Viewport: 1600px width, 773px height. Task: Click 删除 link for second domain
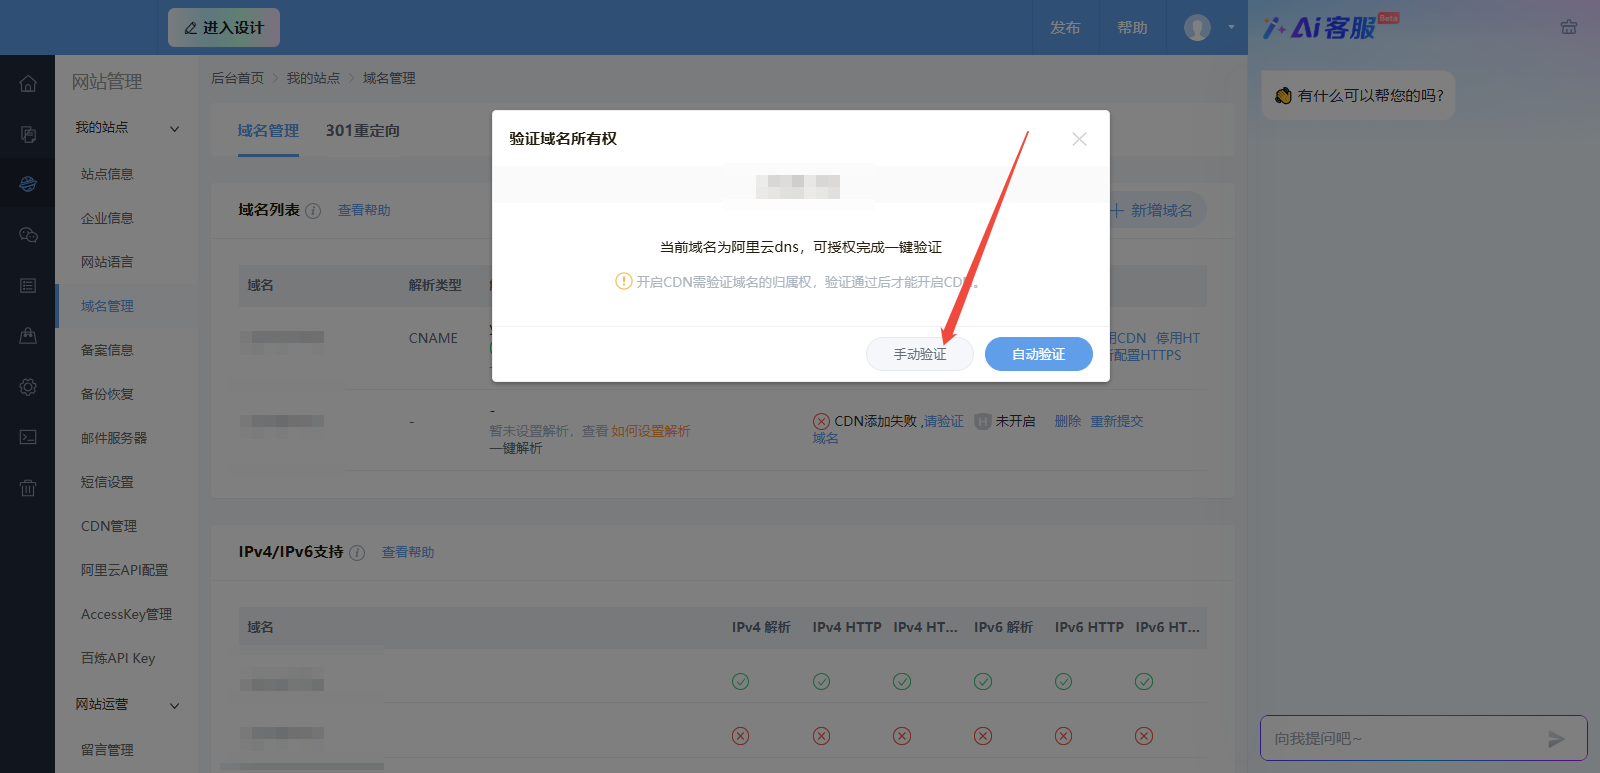click(1068, 422)
